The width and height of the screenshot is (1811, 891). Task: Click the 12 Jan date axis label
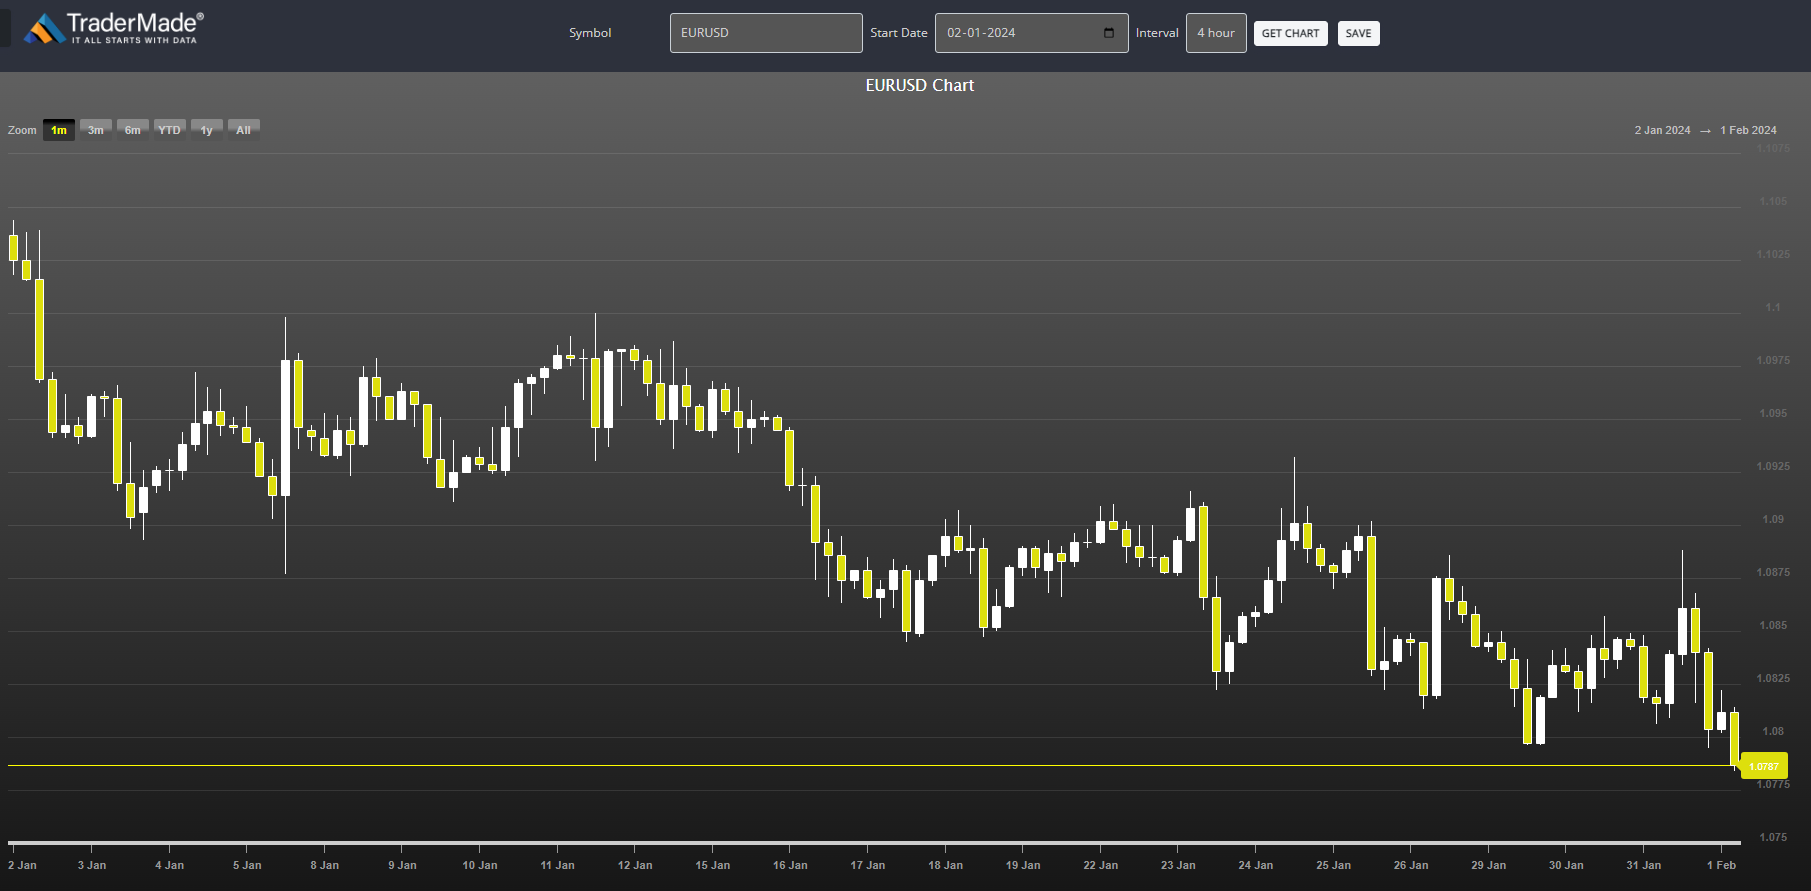coord(635,865)
